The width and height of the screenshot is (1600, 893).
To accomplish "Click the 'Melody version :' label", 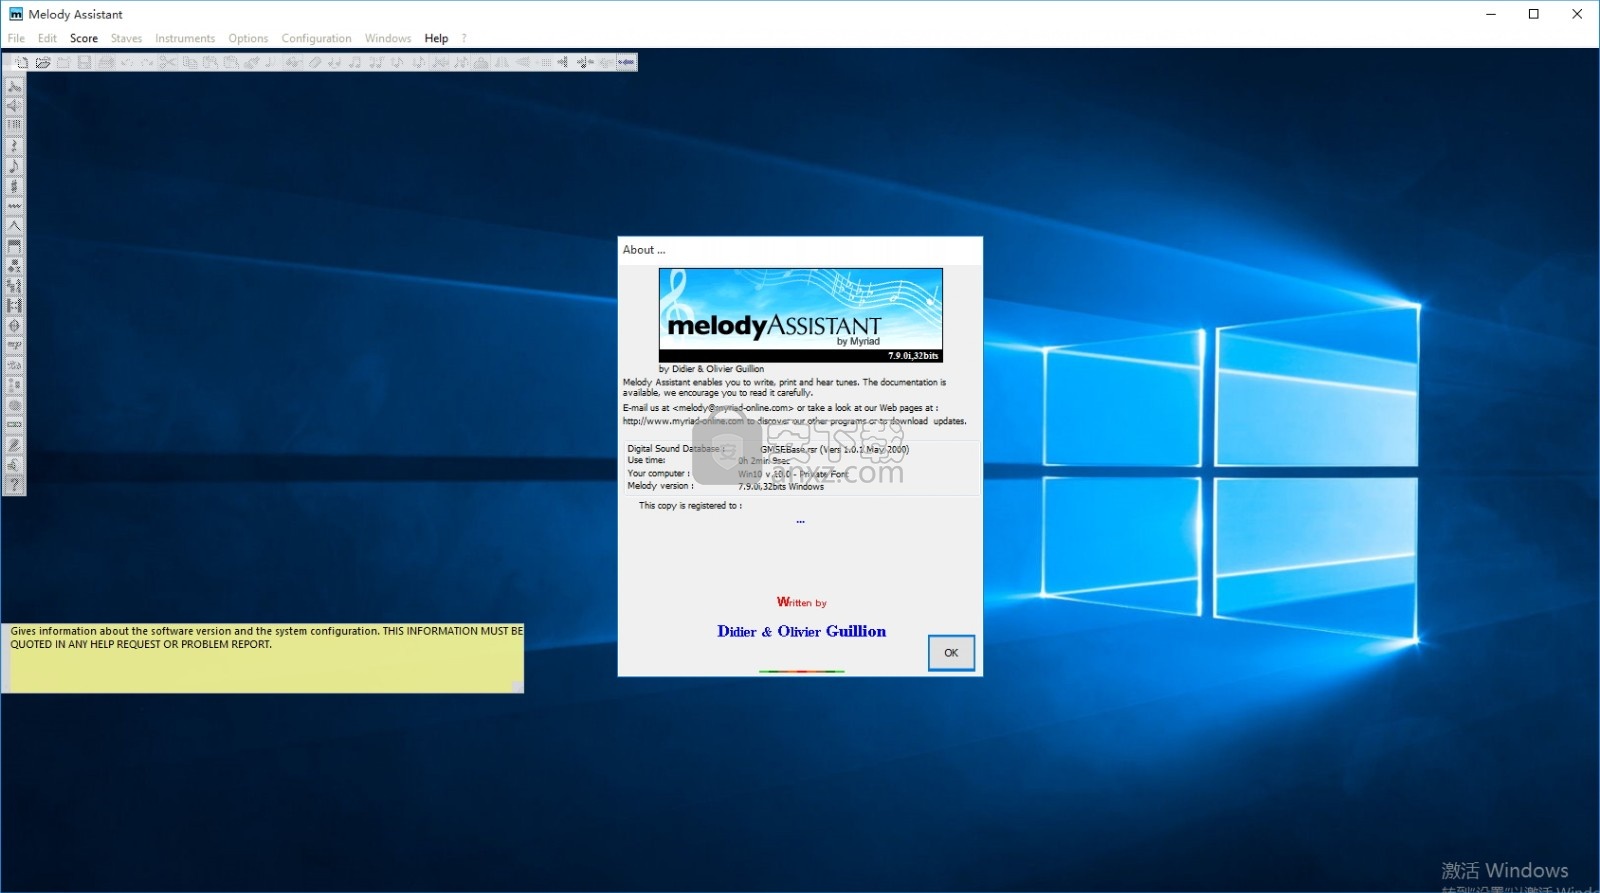I will point(660,486).
